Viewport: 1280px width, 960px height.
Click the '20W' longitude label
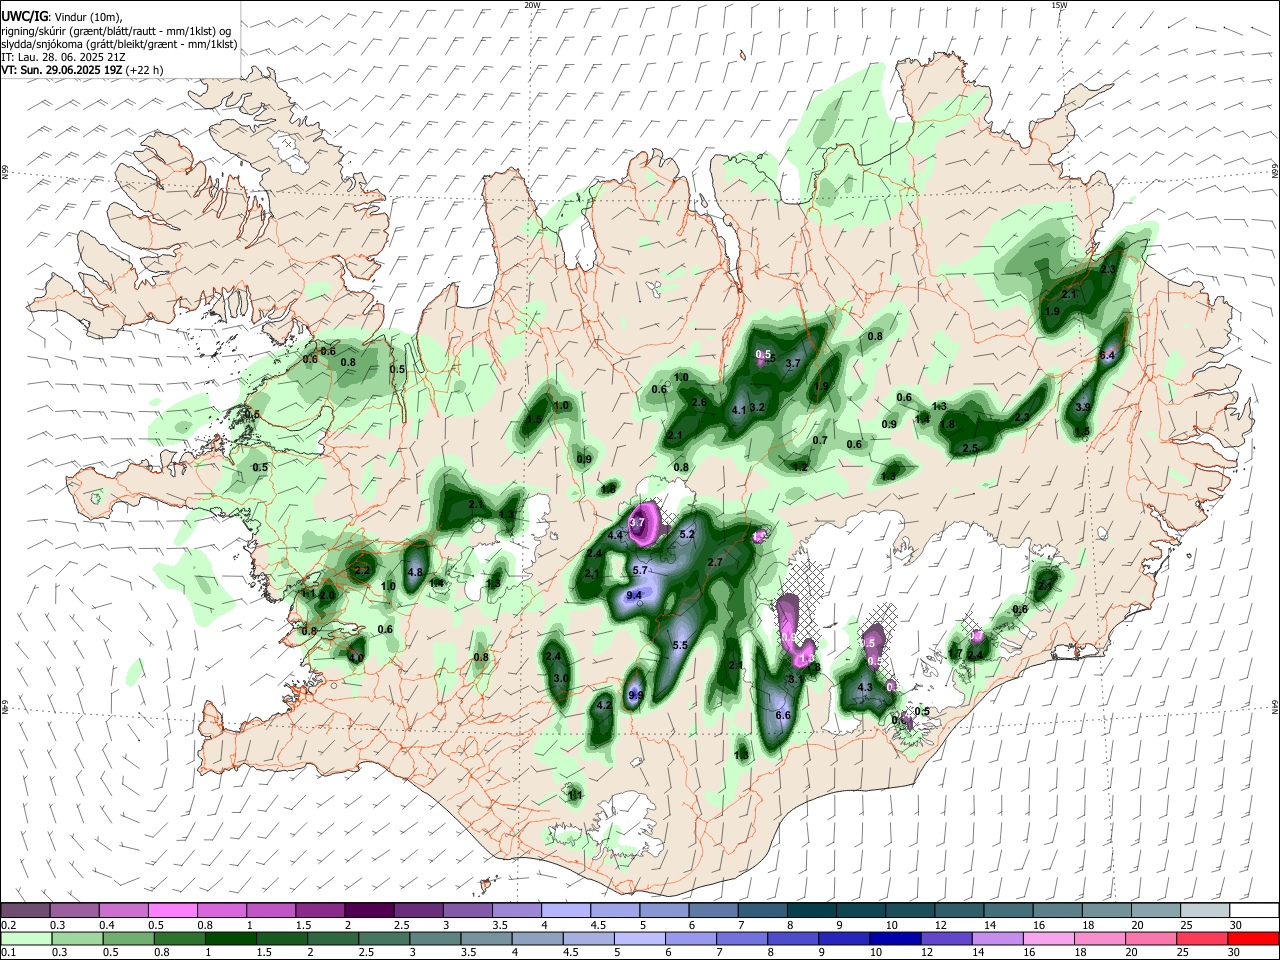(x=532, y=5)
